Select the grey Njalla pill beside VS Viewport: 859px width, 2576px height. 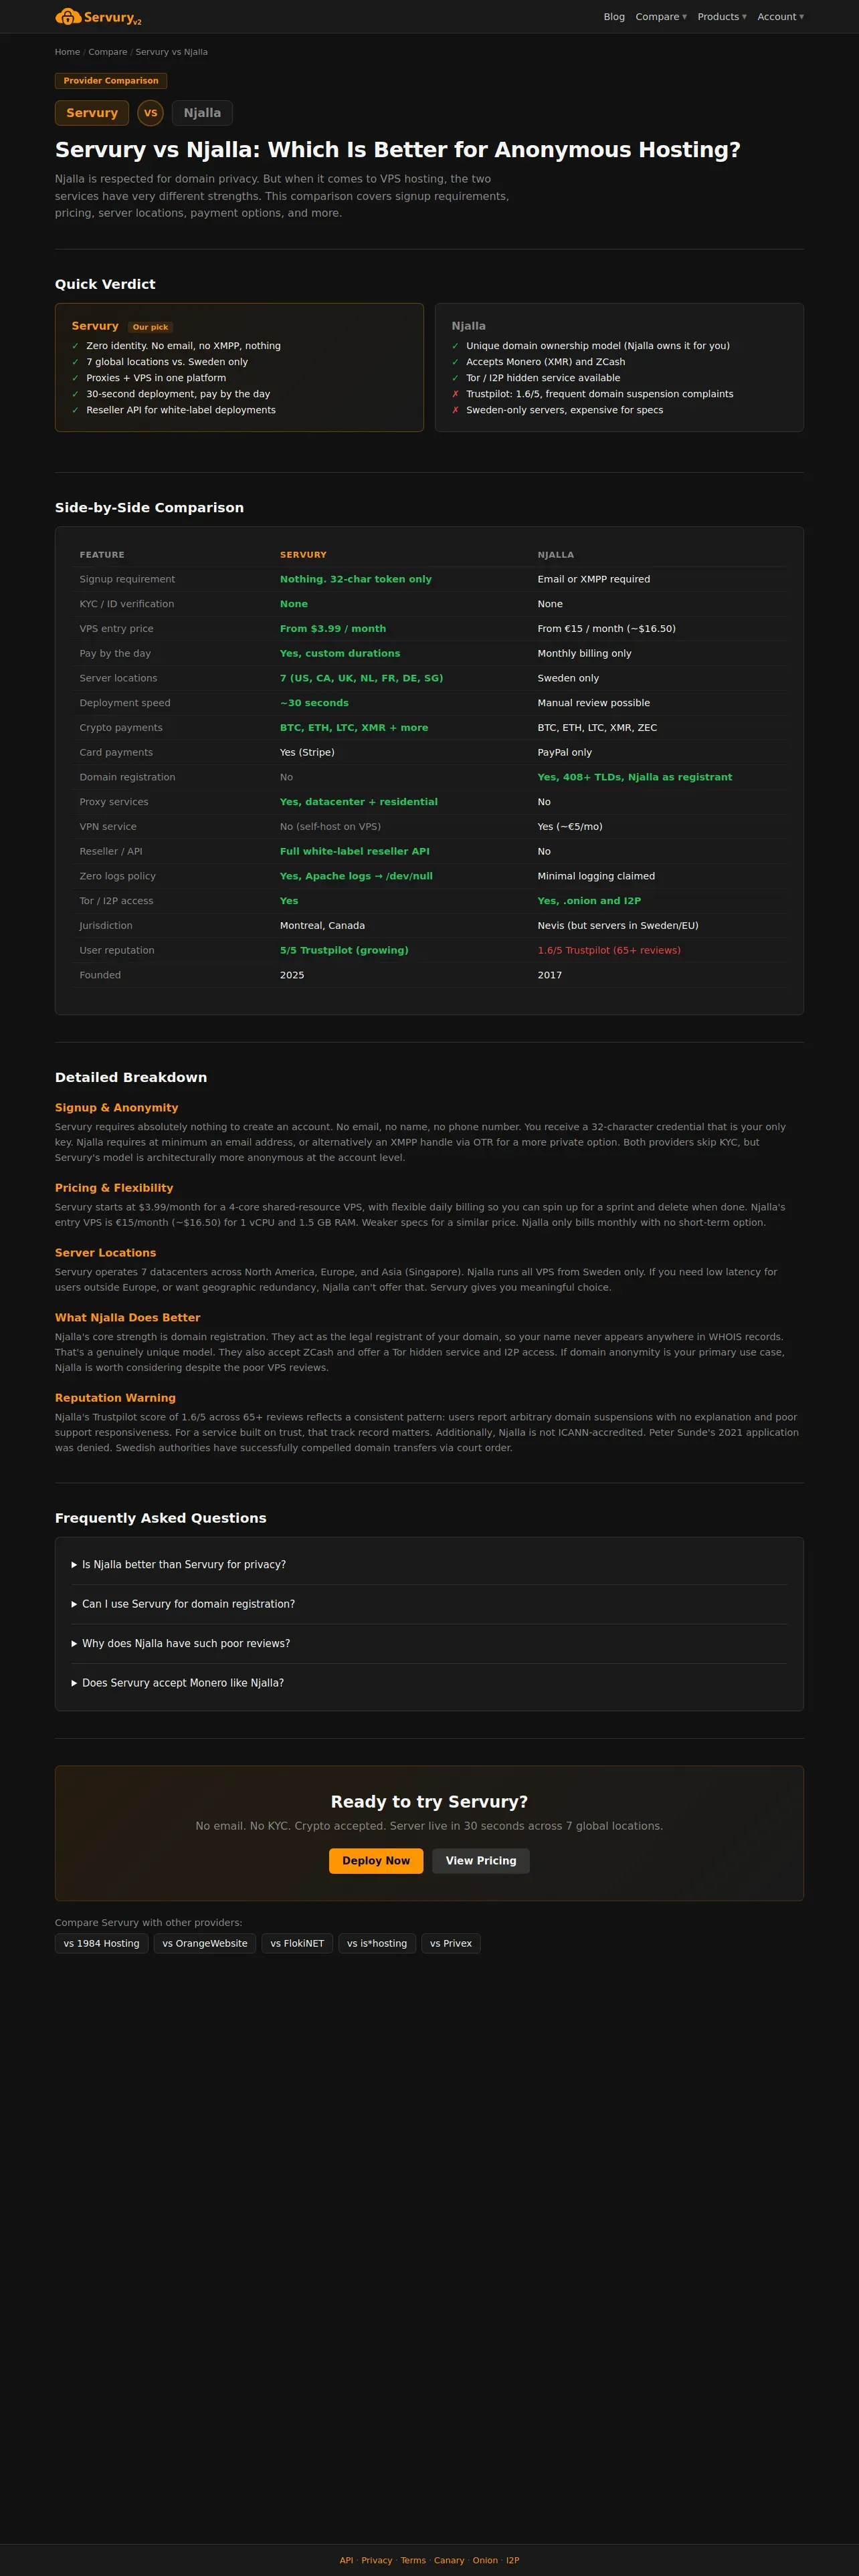coord(202,113)
